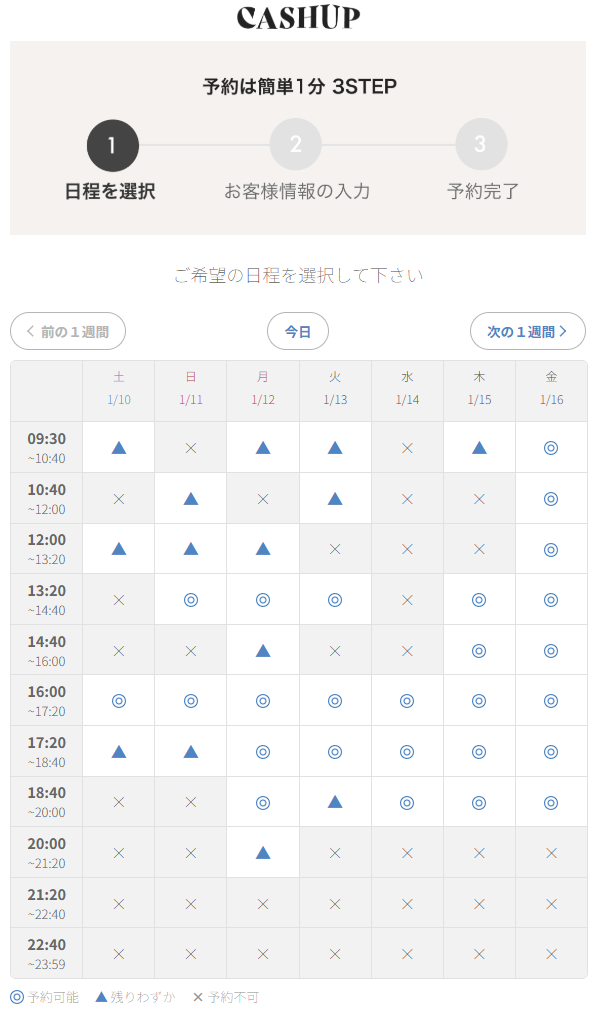Click step 2 circle お客様情報の入力
This screenshot has height=1015, width=601.
click(296, 145)
